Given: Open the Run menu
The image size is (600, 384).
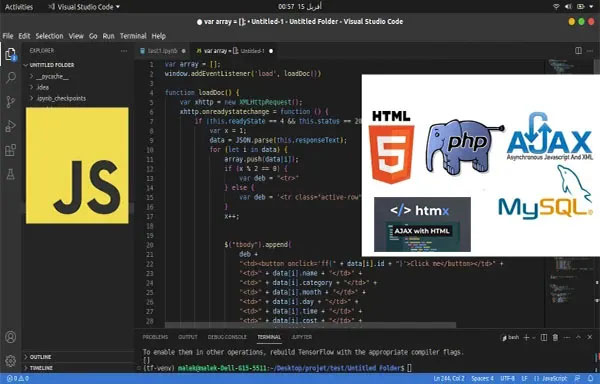Looking at the screenshot, I should click(108, 36).
